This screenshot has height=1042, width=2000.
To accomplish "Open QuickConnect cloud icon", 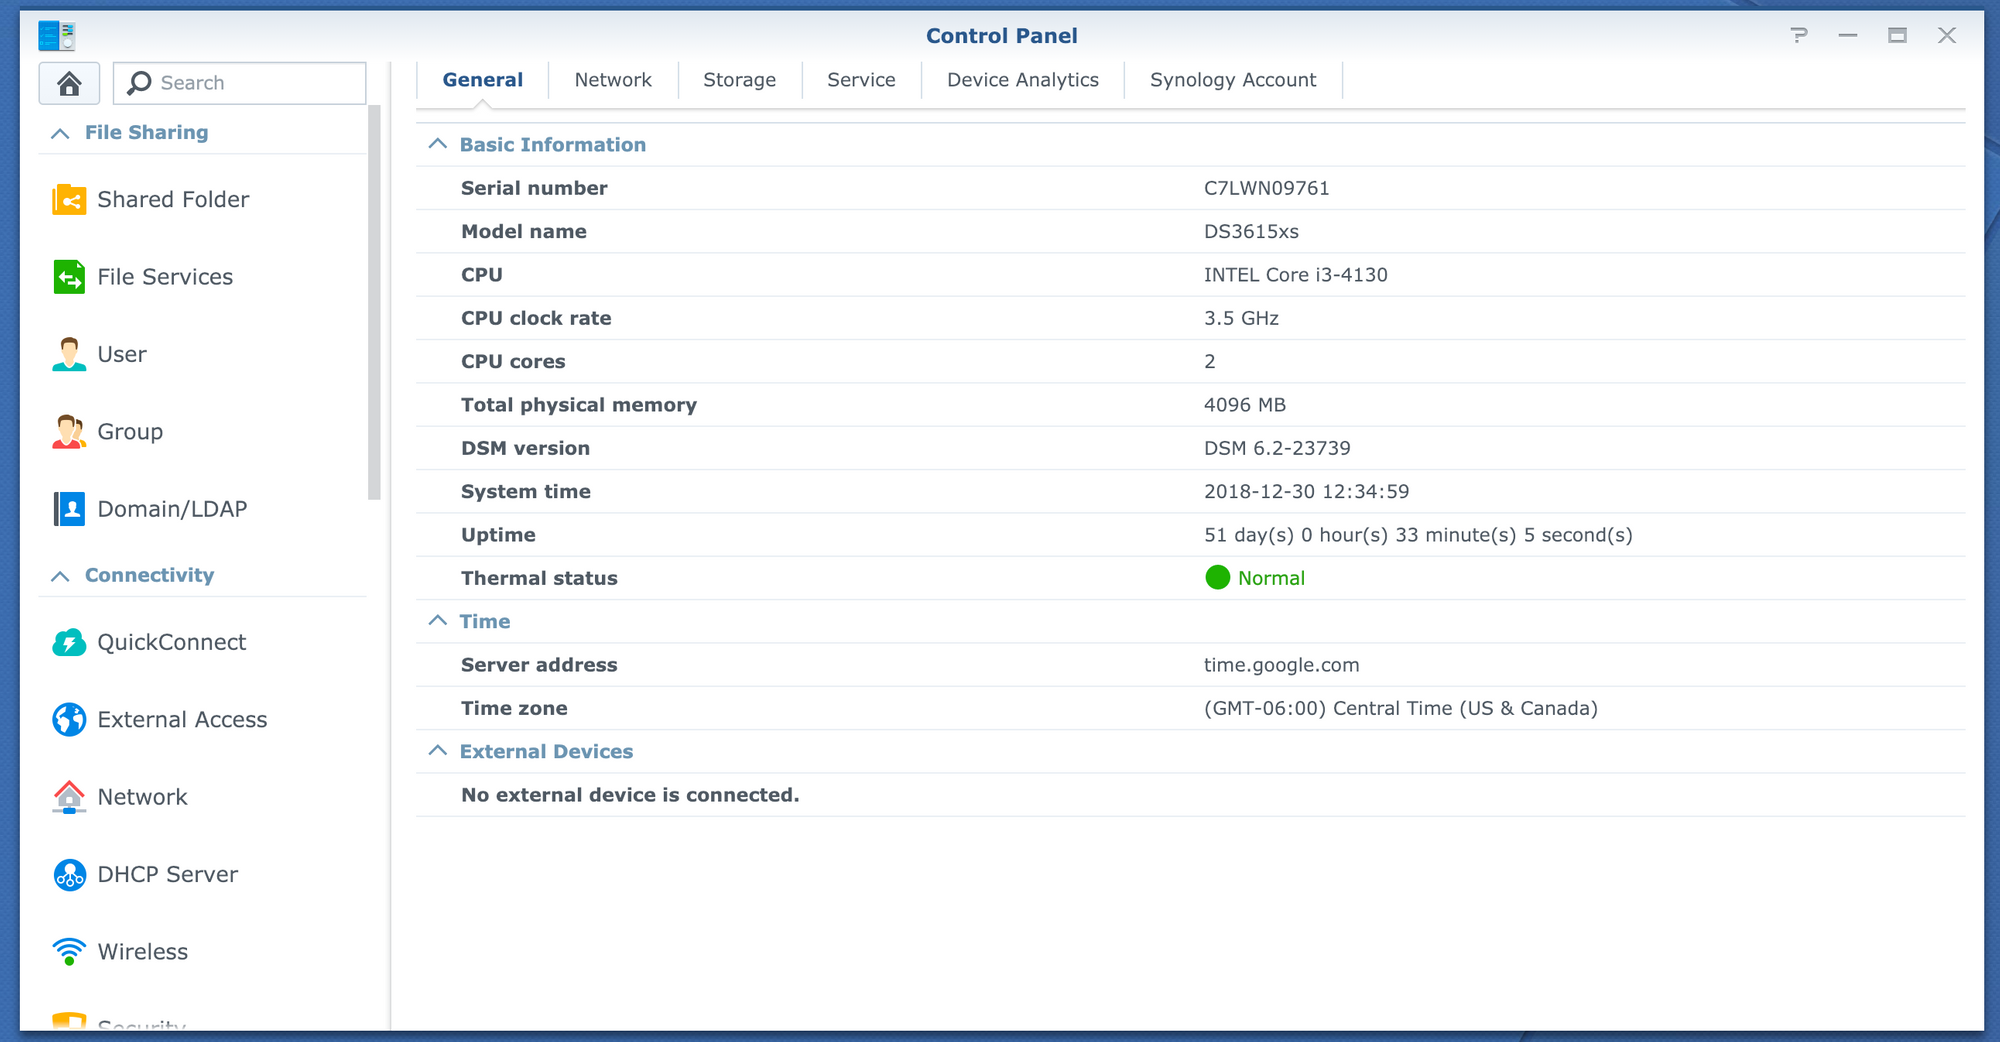I will pyautogui.click(x=69, y=642).
